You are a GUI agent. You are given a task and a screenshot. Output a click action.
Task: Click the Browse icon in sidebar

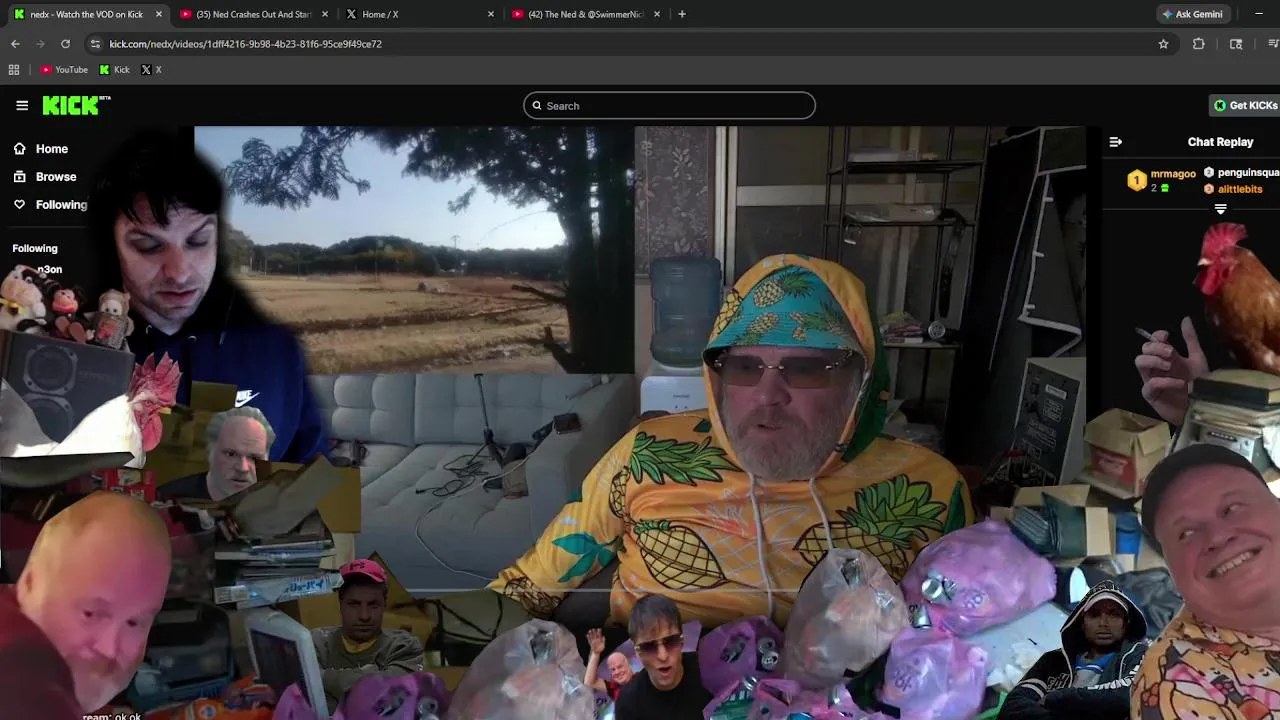point(19,176)
